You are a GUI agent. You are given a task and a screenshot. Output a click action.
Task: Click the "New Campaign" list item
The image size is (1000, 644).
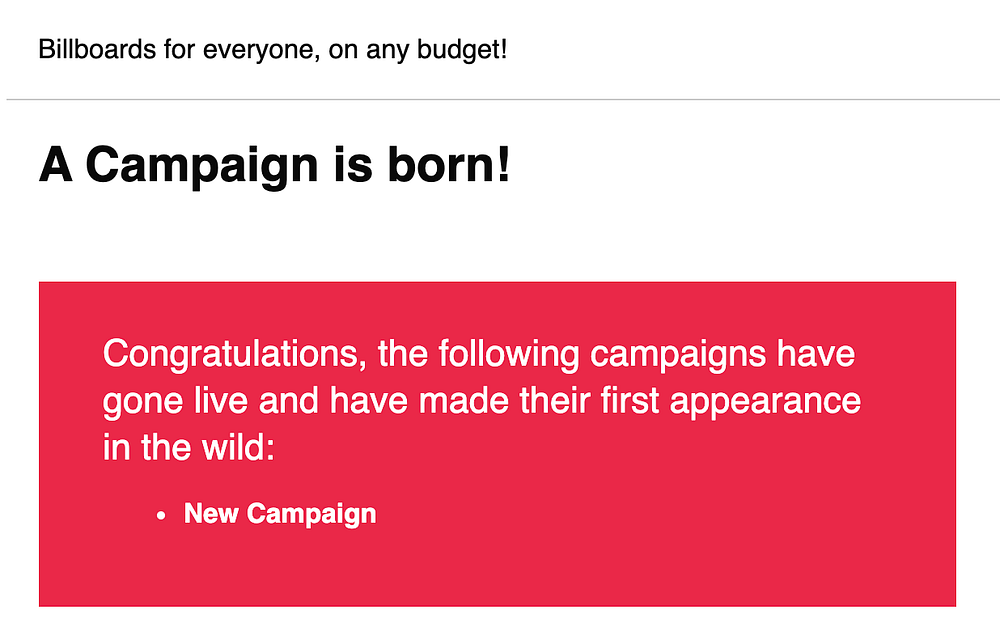(x=280, y=514)
